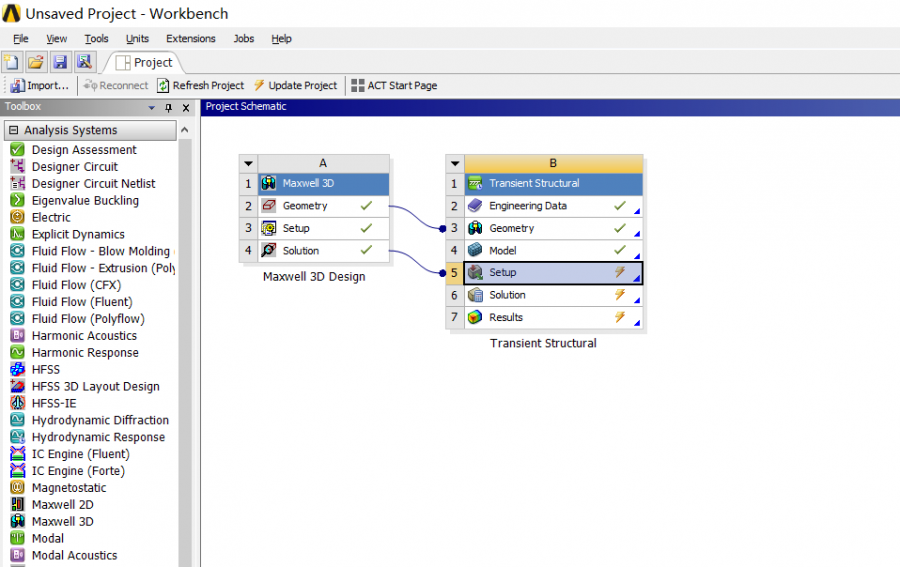
Task: Select the Maxwell 3D Geometry cell icon
Action: [x=268, y=206]
